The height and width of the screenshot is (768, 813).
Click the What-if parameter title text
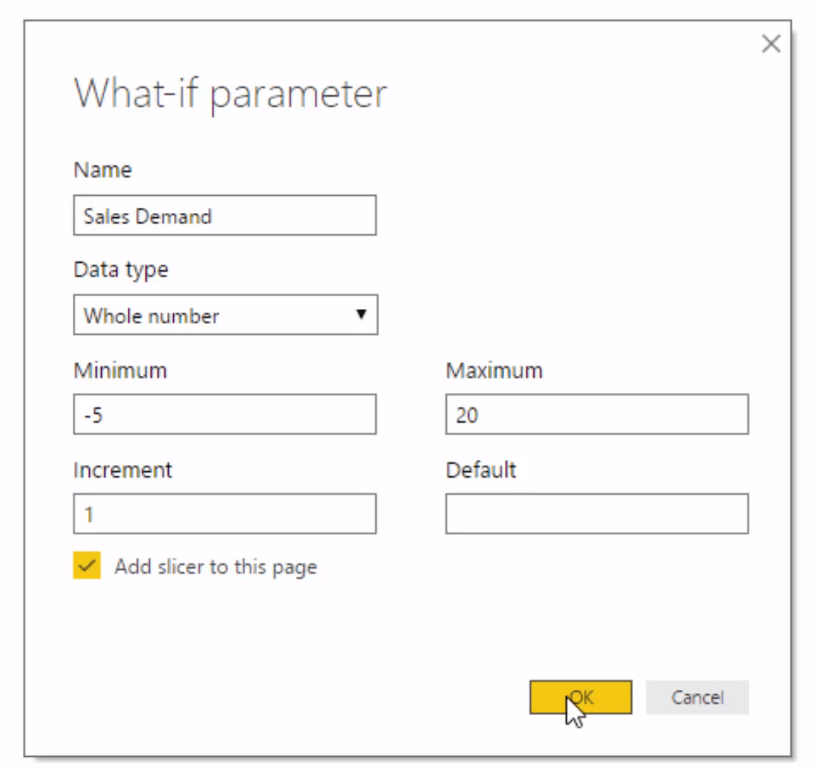230,94
